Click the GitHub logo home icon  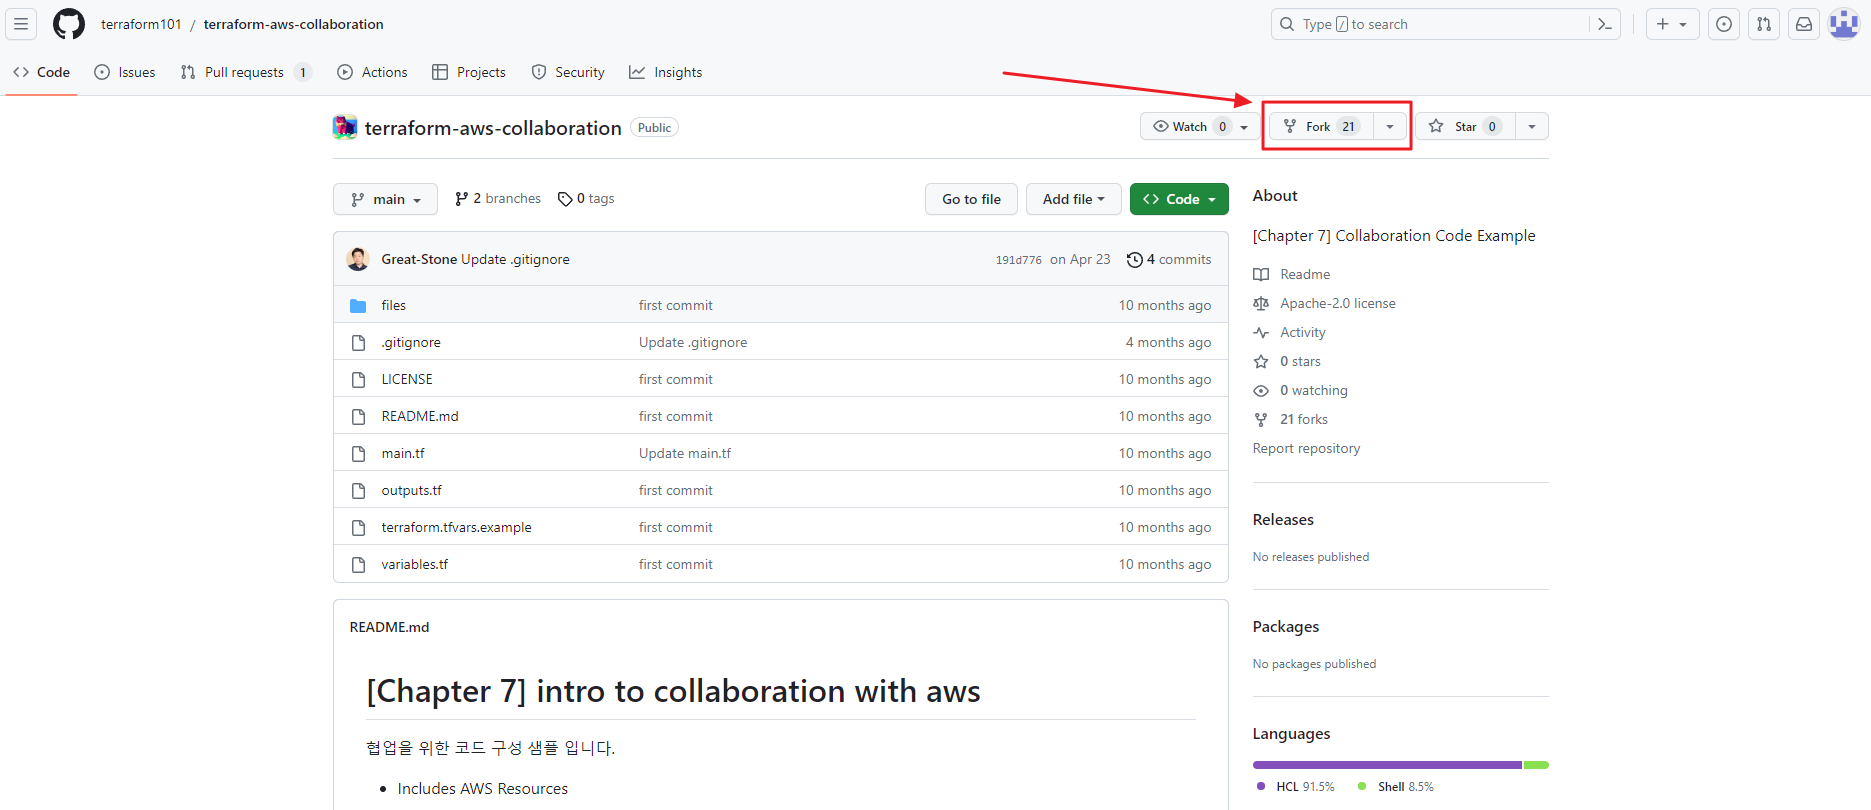(x=69, y=24)
